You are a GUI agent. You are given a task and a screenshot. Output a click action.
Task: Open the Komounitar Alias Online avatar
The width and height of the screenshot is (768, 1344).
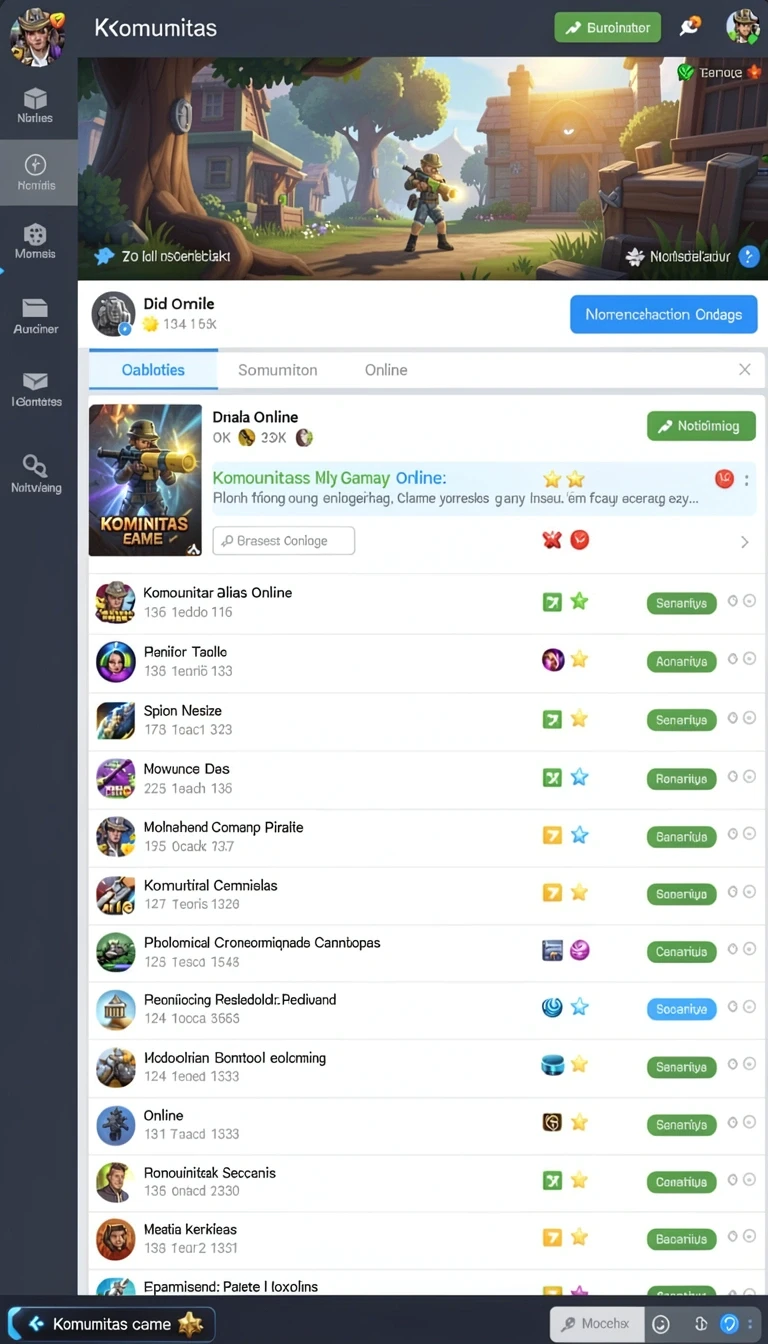(x=115, y=602)
